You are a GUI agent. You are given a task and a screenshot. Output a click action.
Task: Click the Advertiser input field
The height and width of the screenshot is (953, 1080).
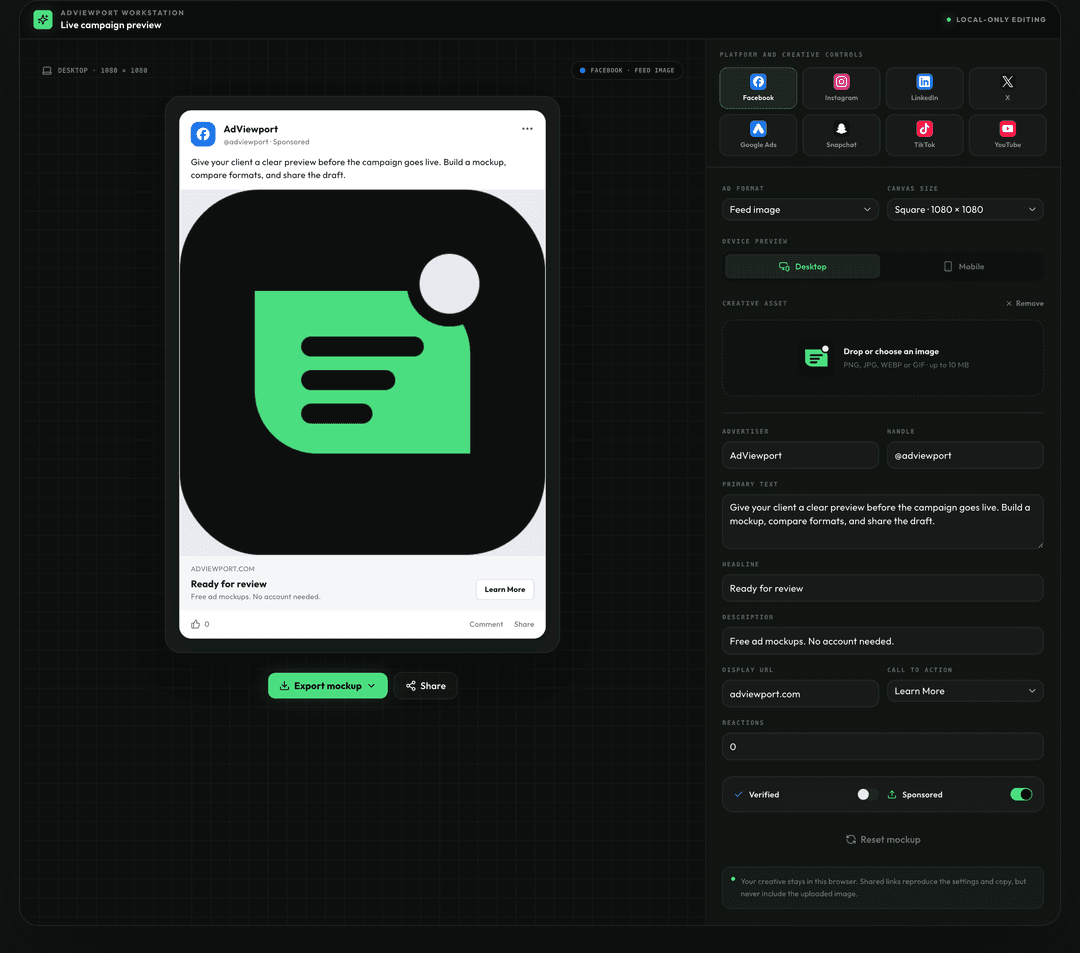pyautogui.click(x=800, y=455)
